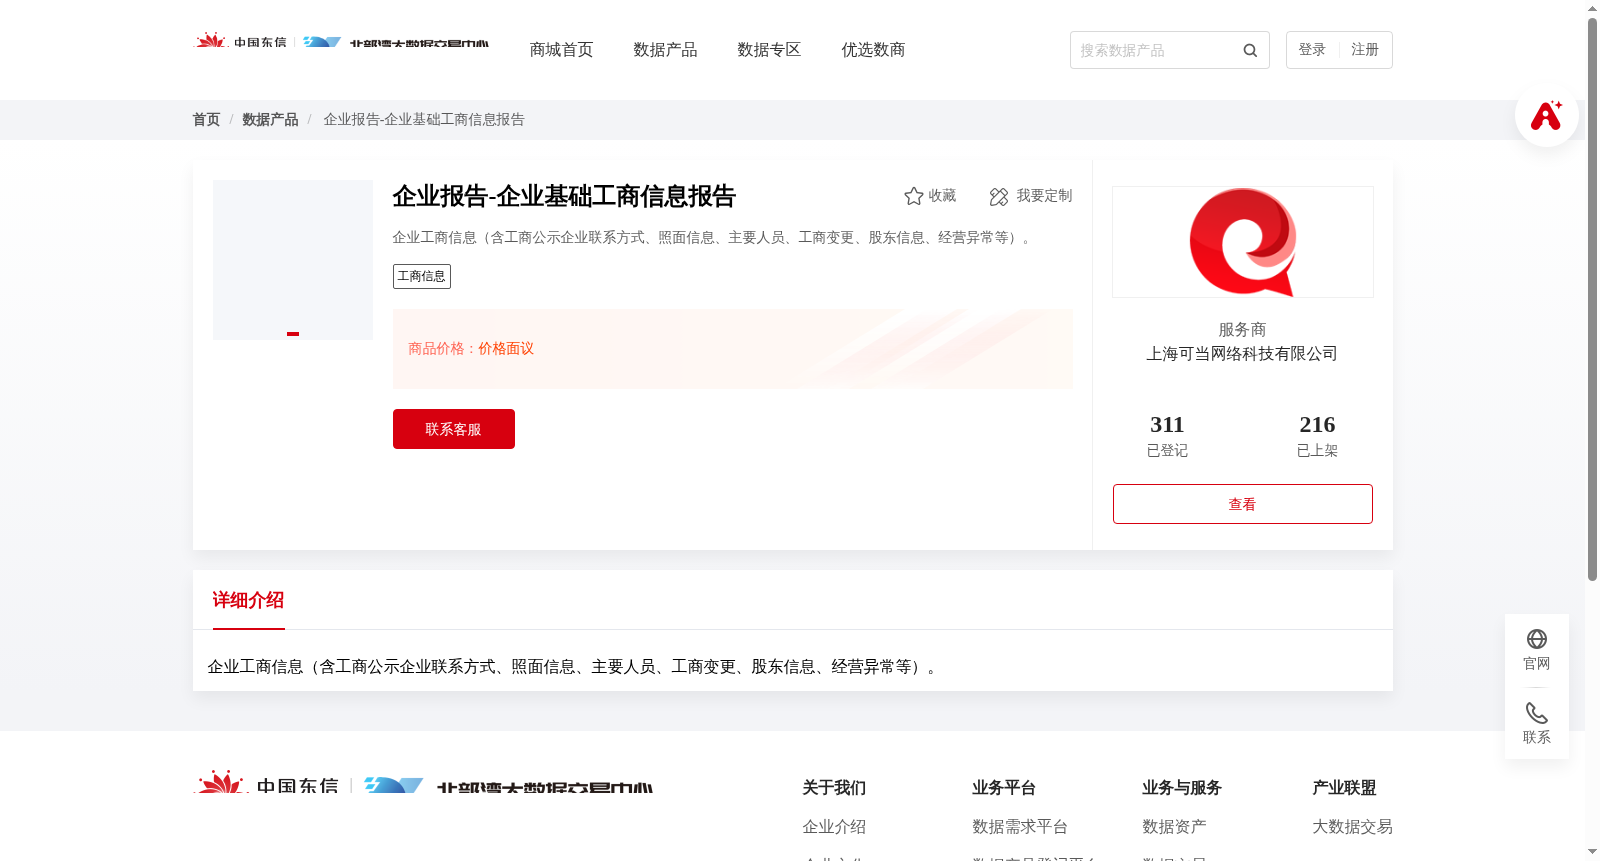The image size is (1600, 861).
Task: Click the customize request icon
Action: [999, 197]
